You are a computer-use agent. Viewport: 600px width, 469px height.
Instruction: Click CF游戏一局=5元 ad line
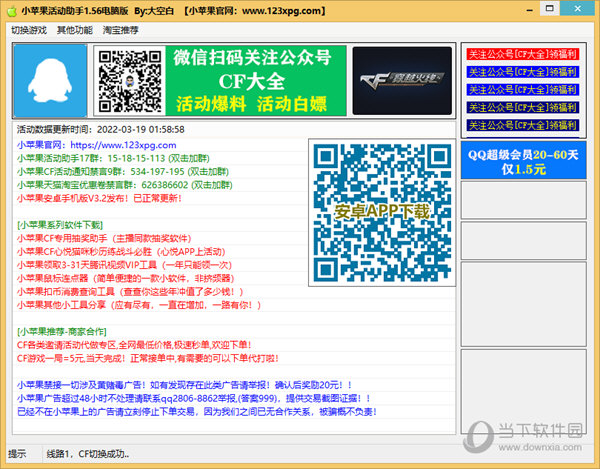(x=148, y=358)
